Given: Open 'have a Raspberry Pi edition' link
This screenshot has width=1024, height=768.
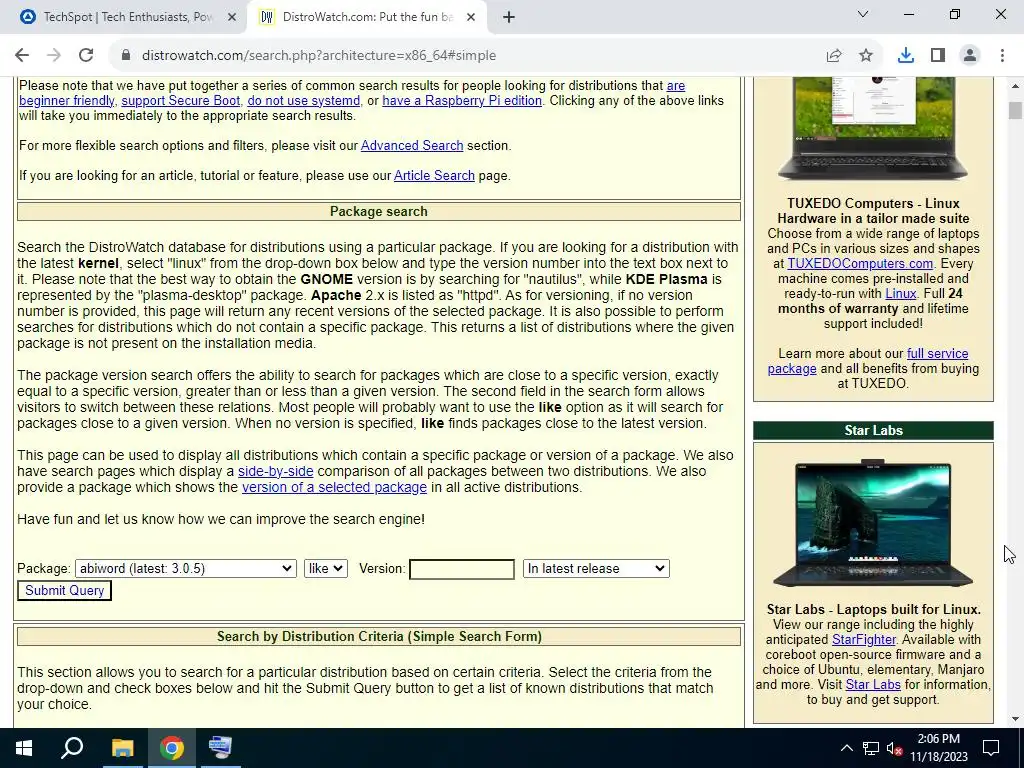Looking at the screenshot, I should (x=462, y=101).
